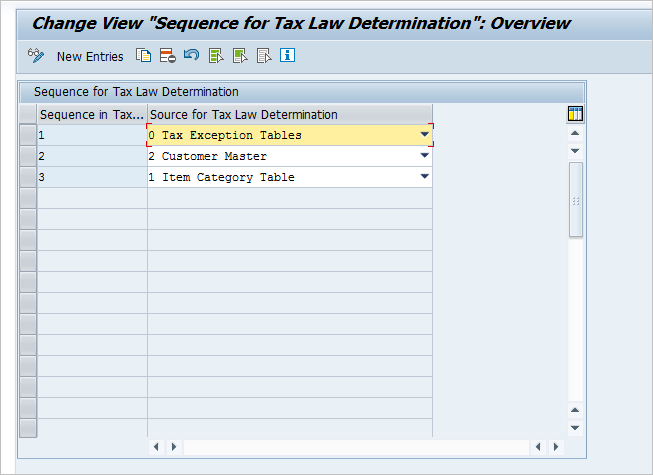This screenshot has height=475, width=653.
Task: Select row marker for sequence 1
Action: [x=28, y=135]
